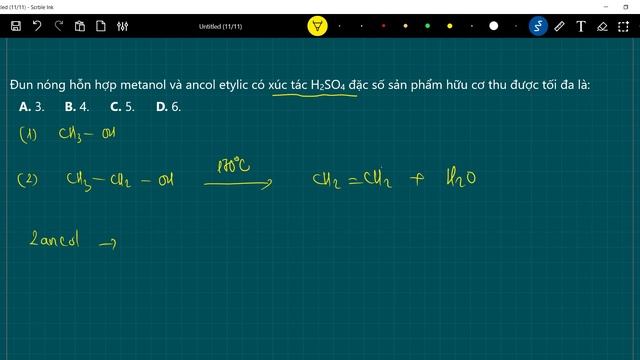This screenshot has height=360, width=640.
Task: Click answer option B. 4.
Action: click(77, 107)
